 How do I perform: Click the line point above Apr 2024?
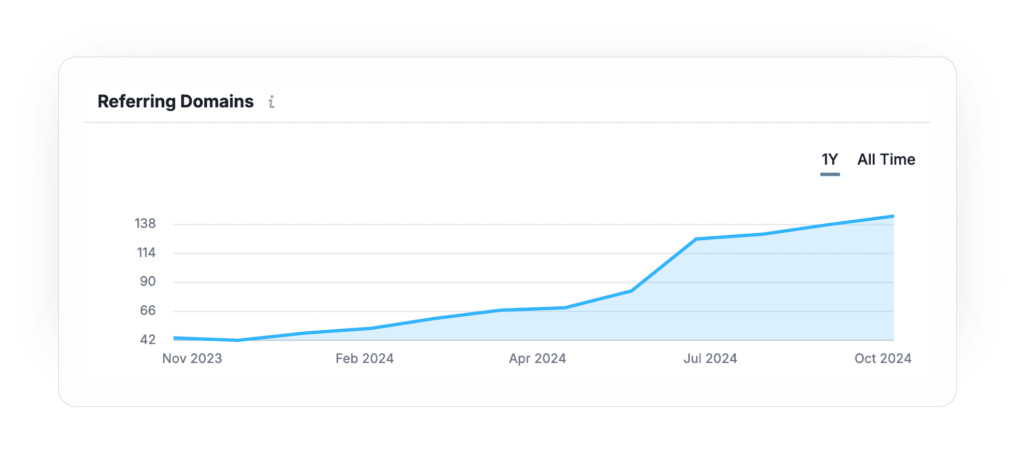click(x=566, y=307)
